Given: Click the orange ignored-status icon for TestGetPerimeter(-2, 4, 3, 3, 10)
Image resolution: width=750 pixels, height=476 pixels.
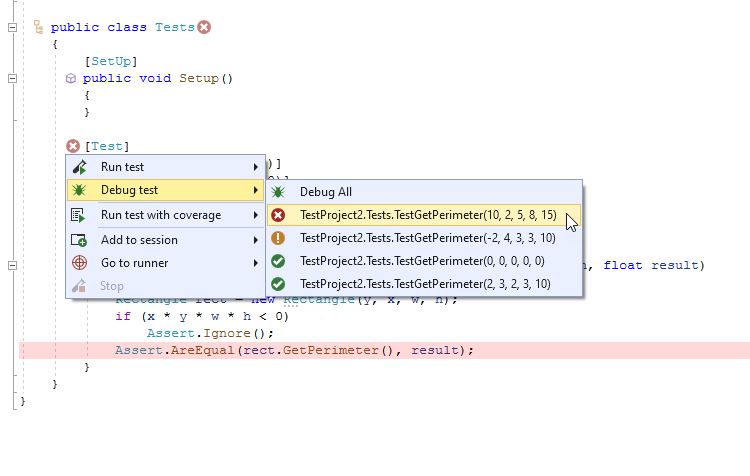Looking at the screenshot, I should pyautogui.click(x=278, y=238).
